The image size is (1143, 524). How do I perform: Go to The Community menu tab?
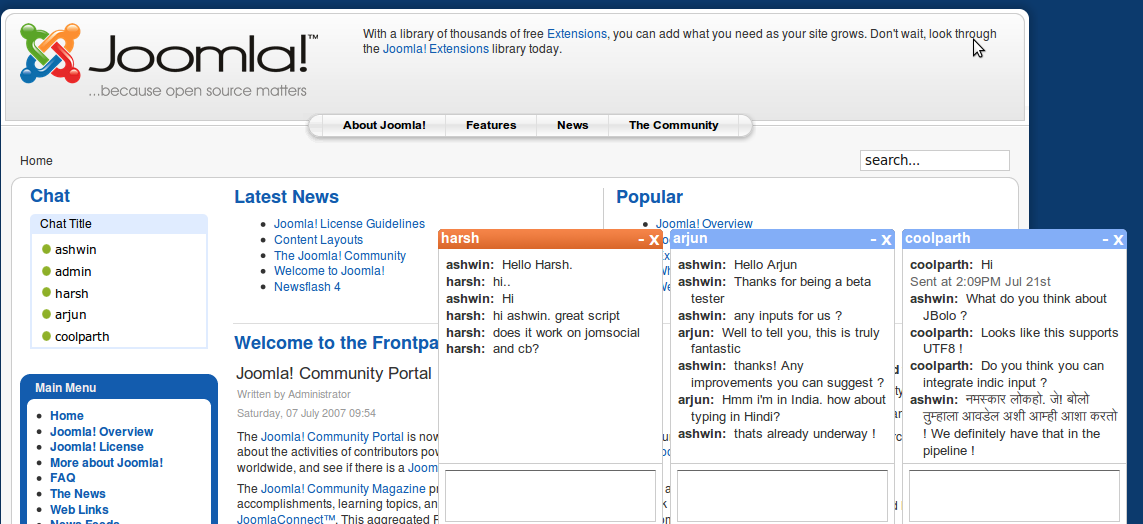point(673,126)
